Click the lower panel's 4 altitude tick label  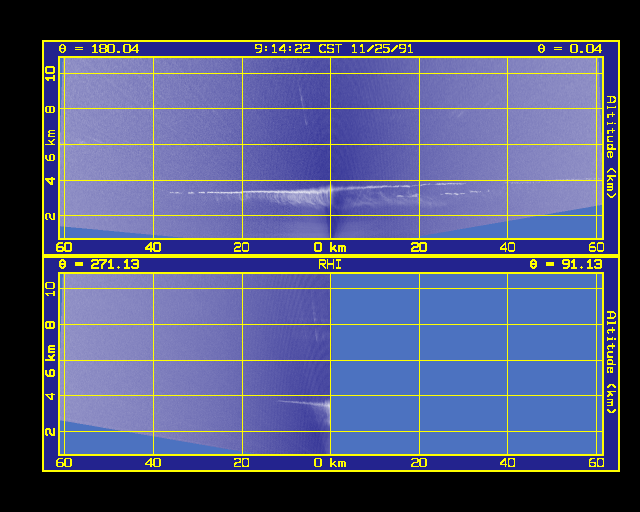tap(50, 396)
